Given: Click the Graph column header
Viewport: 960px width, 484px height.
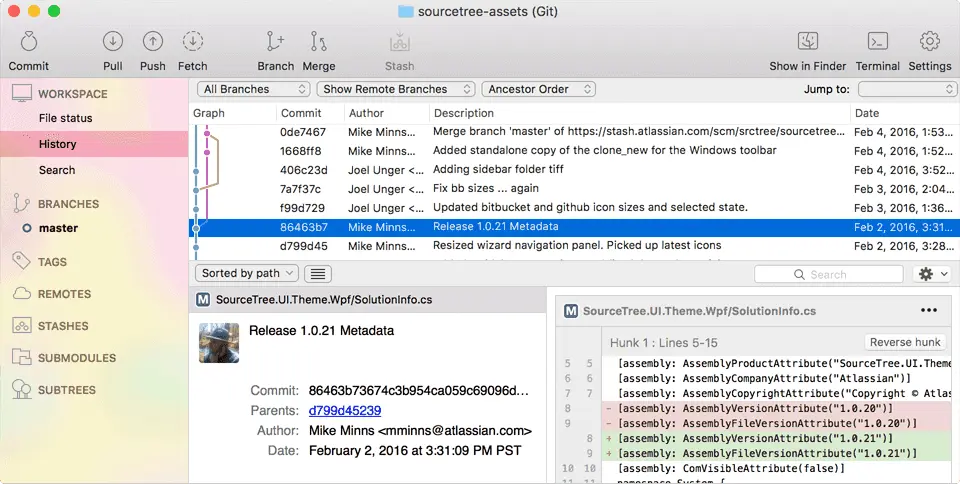Looking at the screenshot, I should click(209, 113).
